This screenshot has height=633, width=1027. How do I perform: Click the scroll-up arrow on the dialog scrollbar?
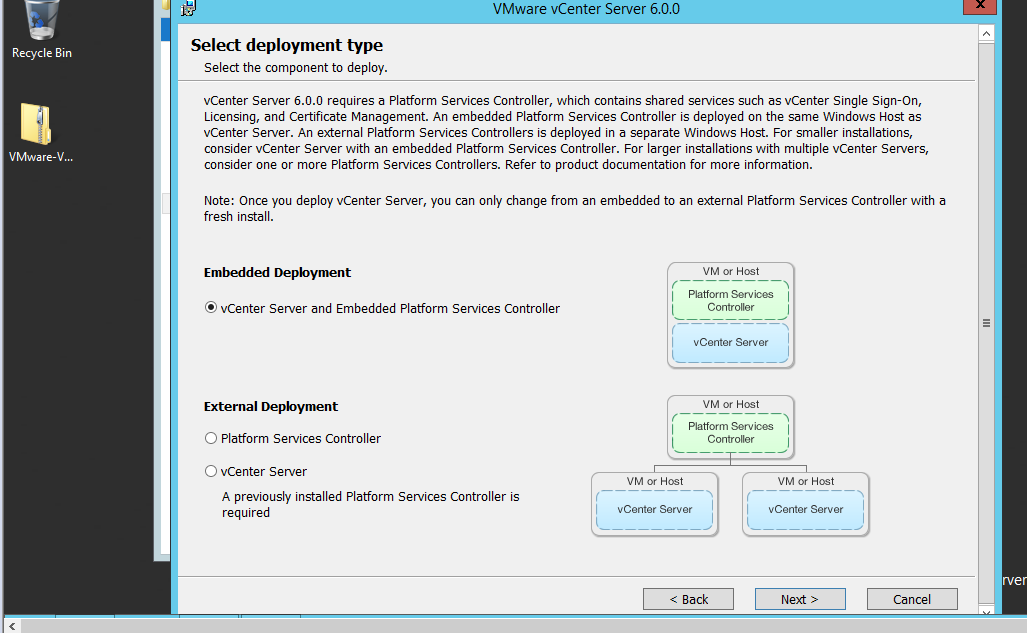tap(986, 32)
